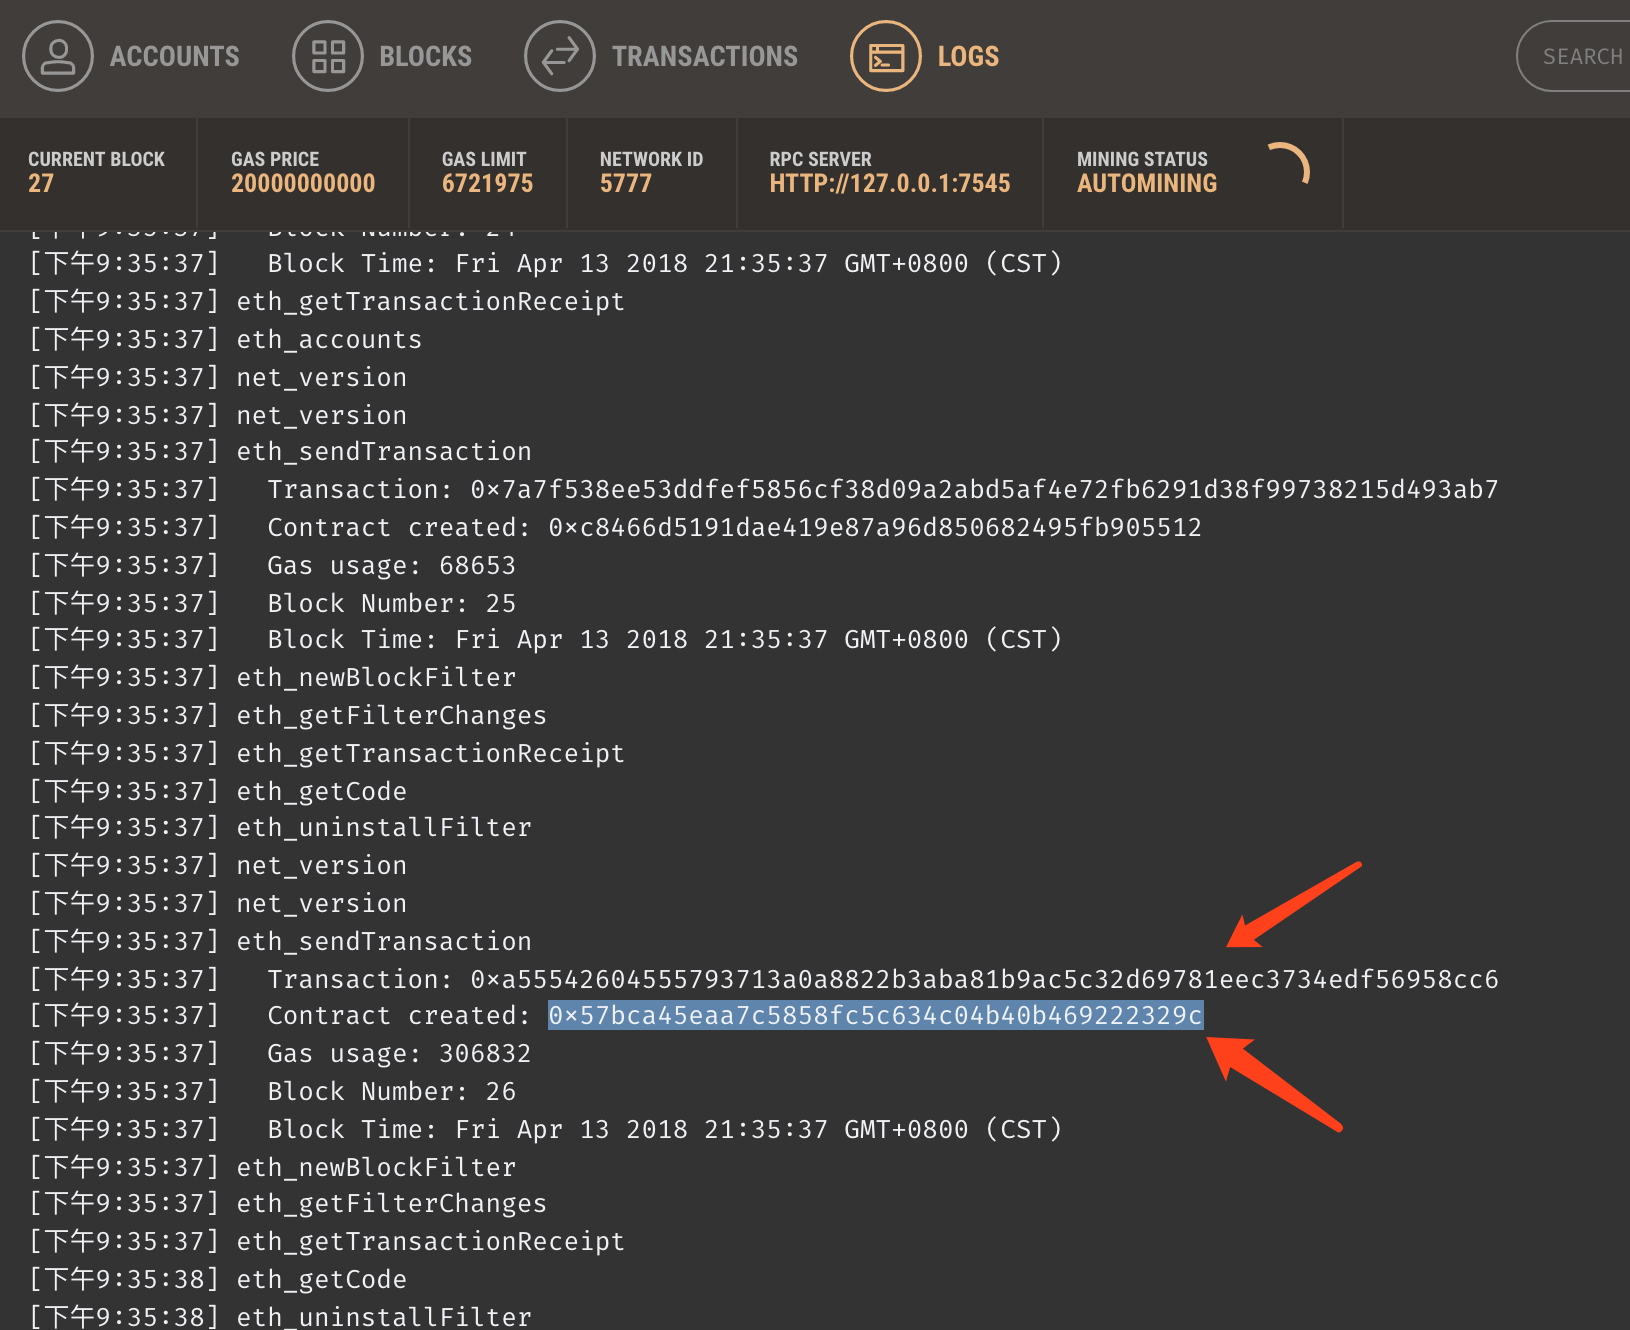This screenshot has height=1330, width=1630.
Task: Click RPC server HTTP://127.0.0.1:7545
Action: (890, 184)
